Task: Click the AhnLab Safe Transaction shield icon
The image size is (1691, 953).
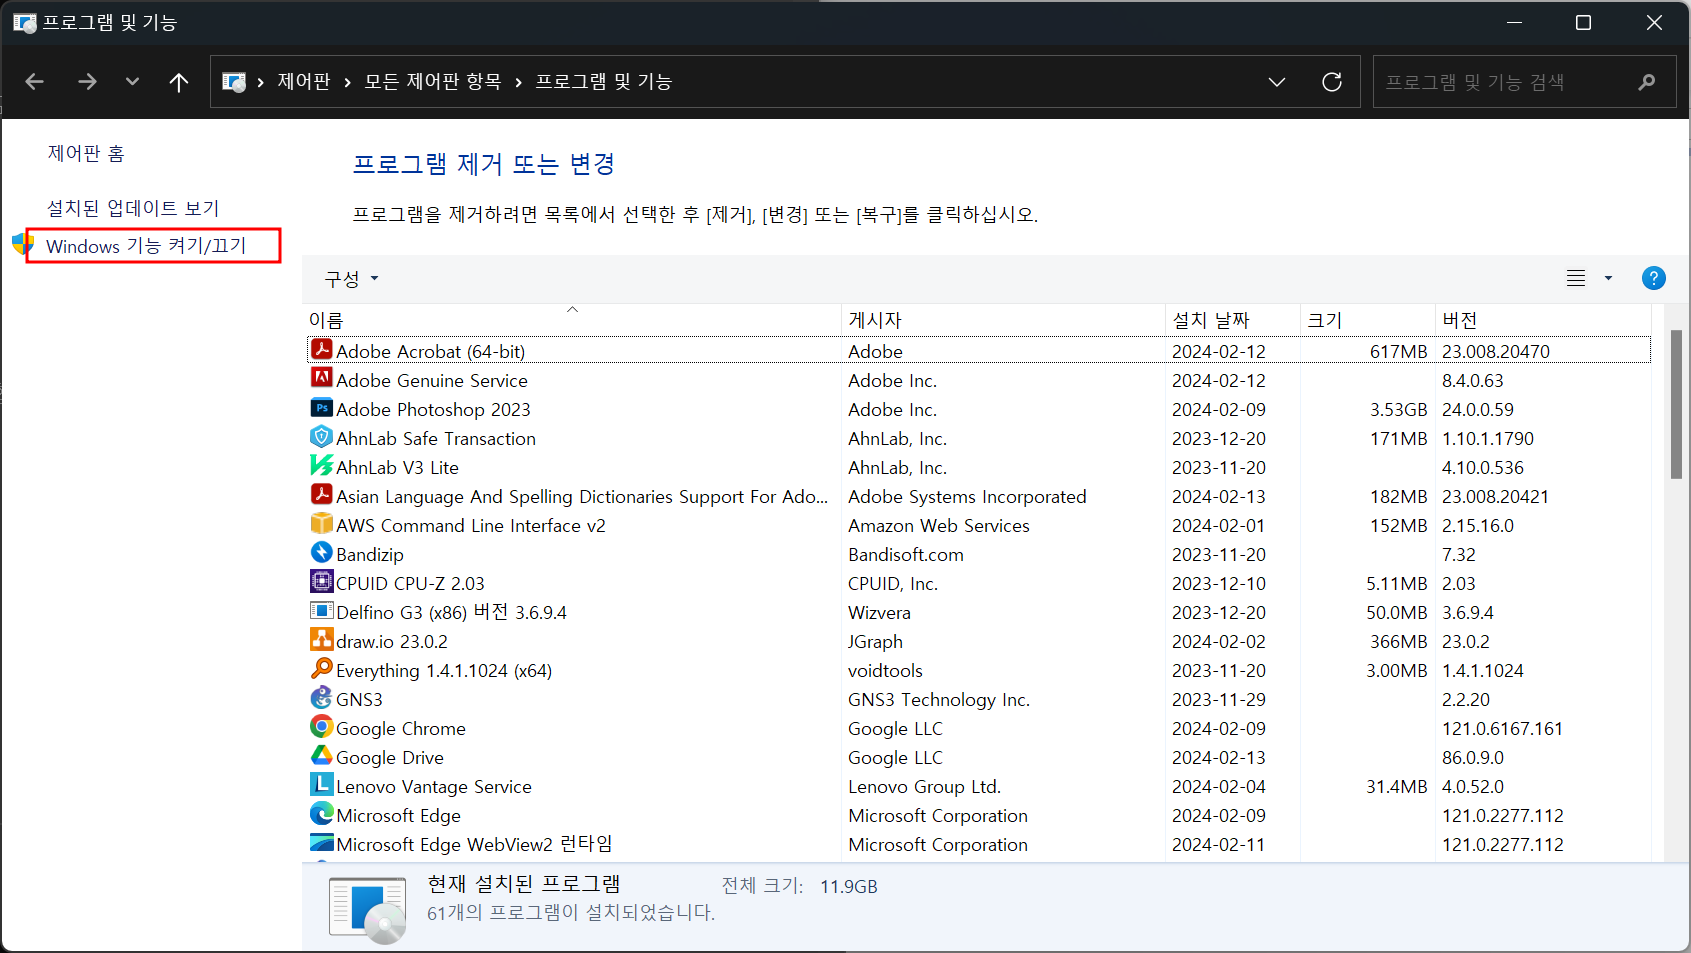Action: 321,437
